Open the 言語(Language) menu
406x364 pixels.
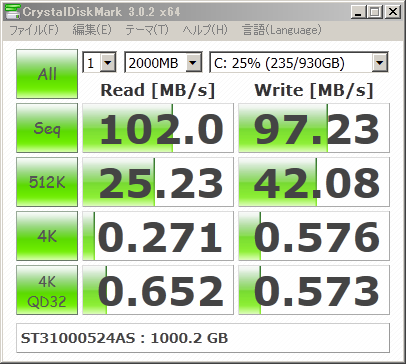[282, 30]
